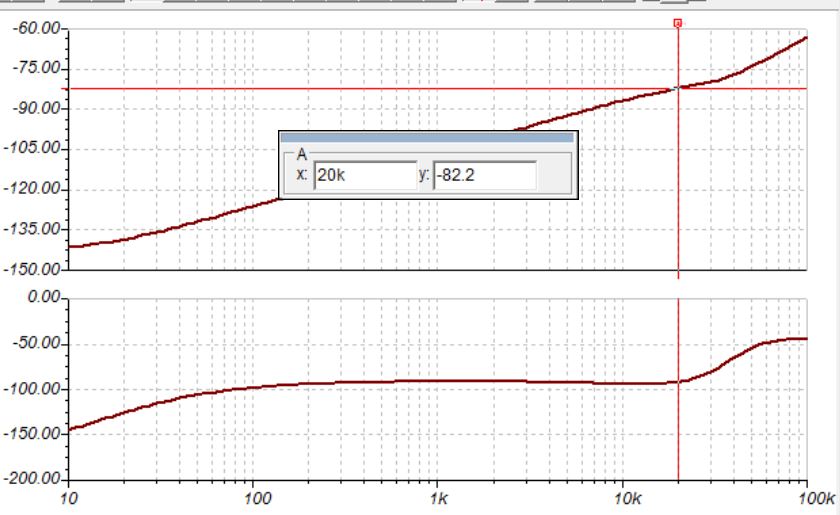
Task: Click the red cursor A handle marker above the top plot
Action: (x=678, y=23)
